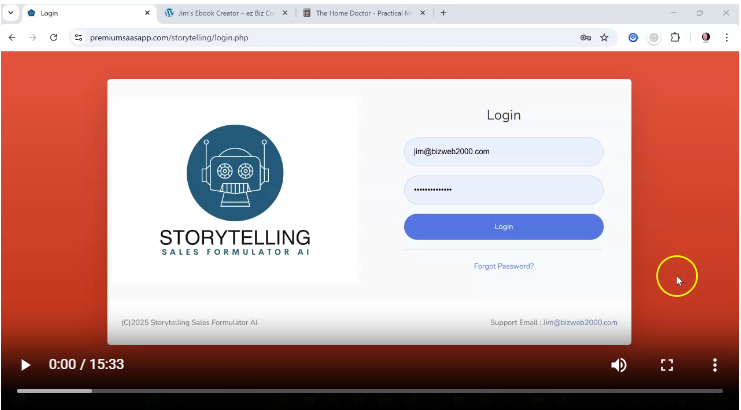
Task: Click the robot logo image
Action: click(x=235, y=173)
